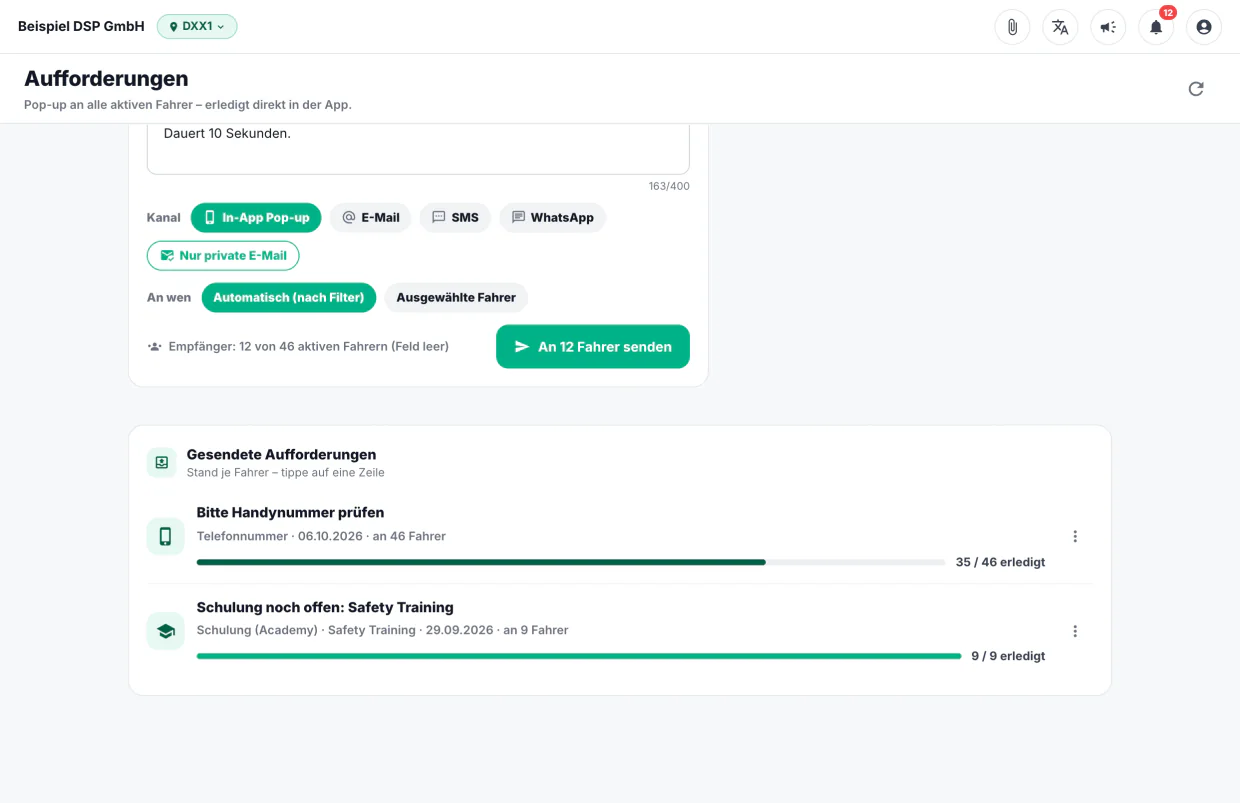
Task: Open Schulung noch offen: Safety Training request
Action: [620, 631]
